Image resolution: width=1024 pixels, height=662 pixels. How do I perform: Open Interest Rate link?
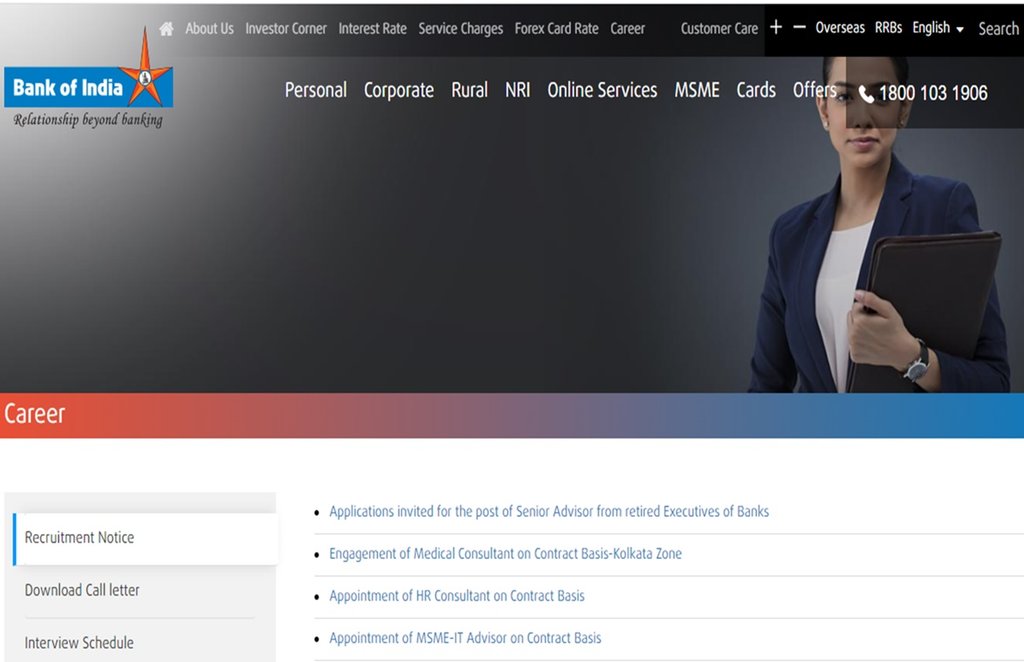coord(372,29)
